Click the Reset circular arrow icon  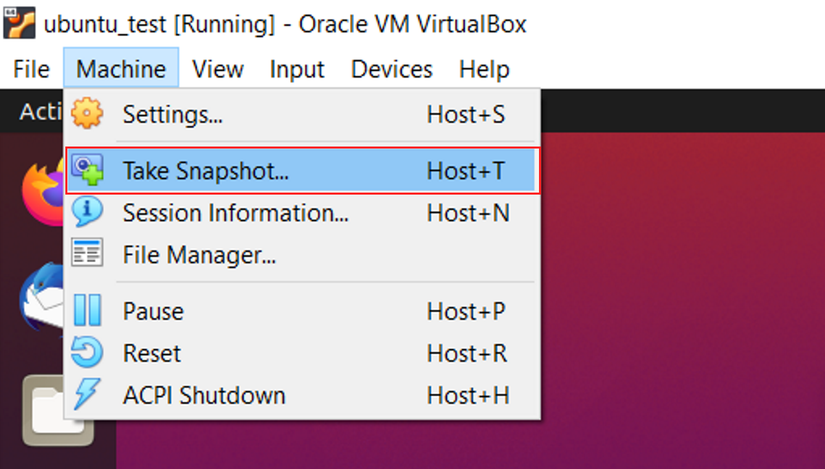[x=88, y=353]
